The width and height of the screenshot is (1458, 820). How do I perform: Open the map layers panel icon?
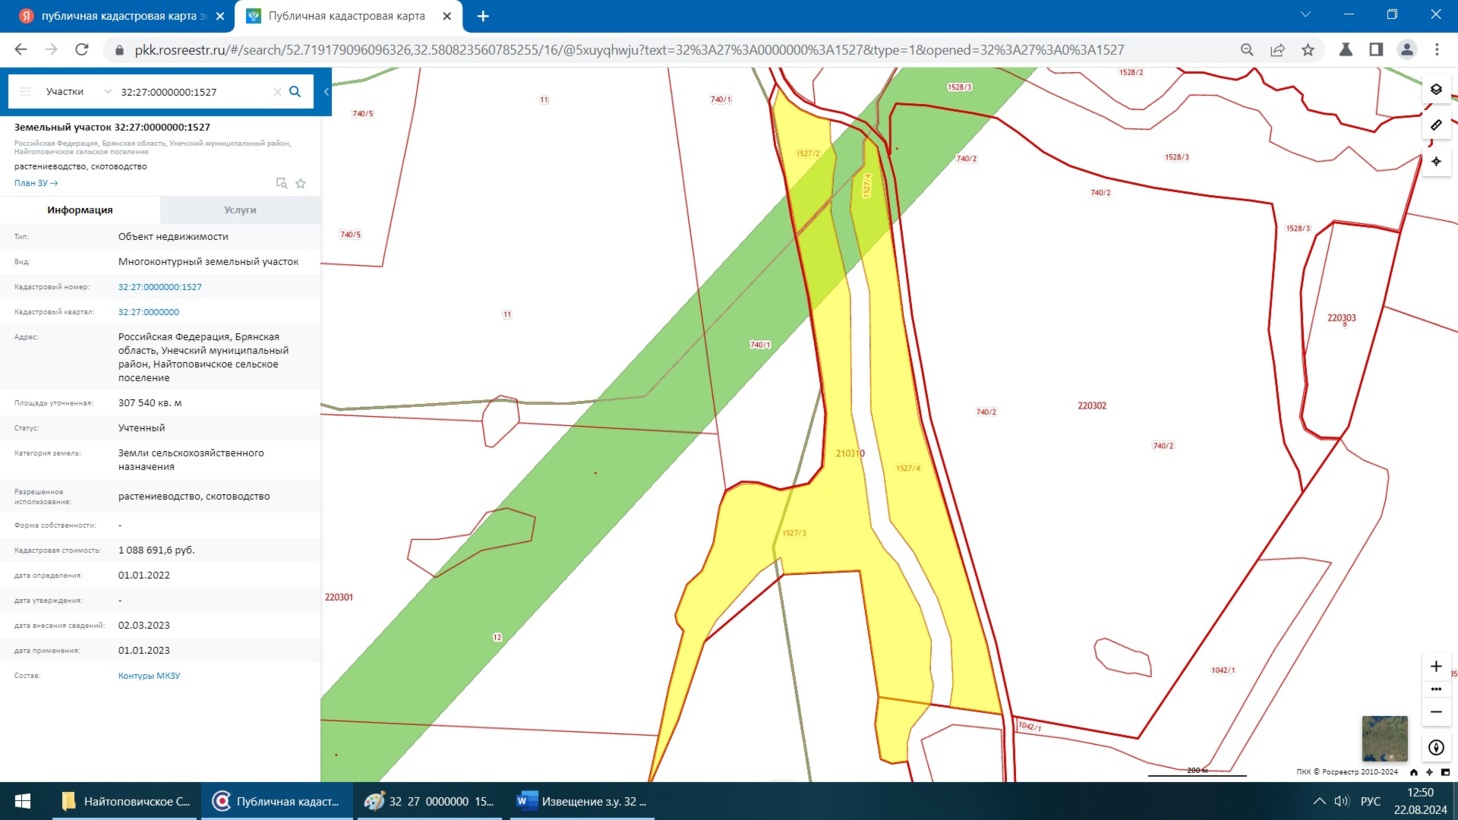pyautogui.click(x=1436, y=90)
